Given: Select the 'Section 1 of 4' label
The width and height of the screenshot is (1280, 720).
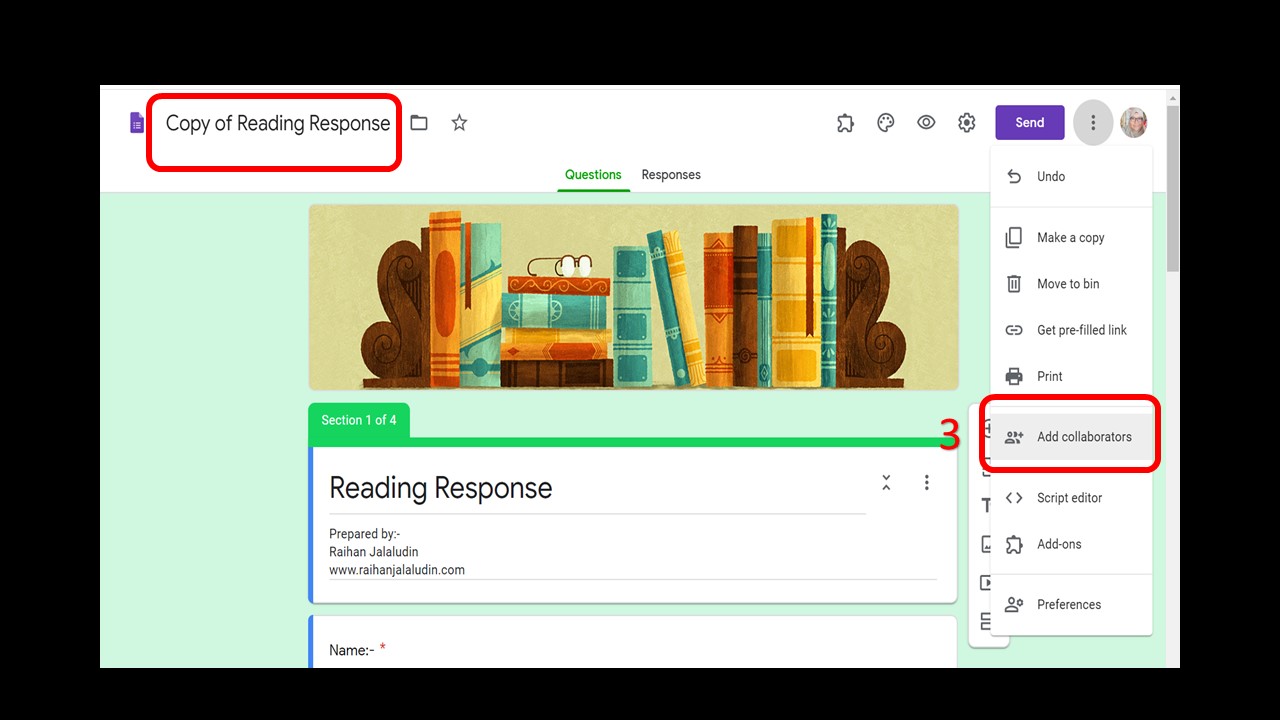Looking at the screenshot, I should (x=359, y=420).
